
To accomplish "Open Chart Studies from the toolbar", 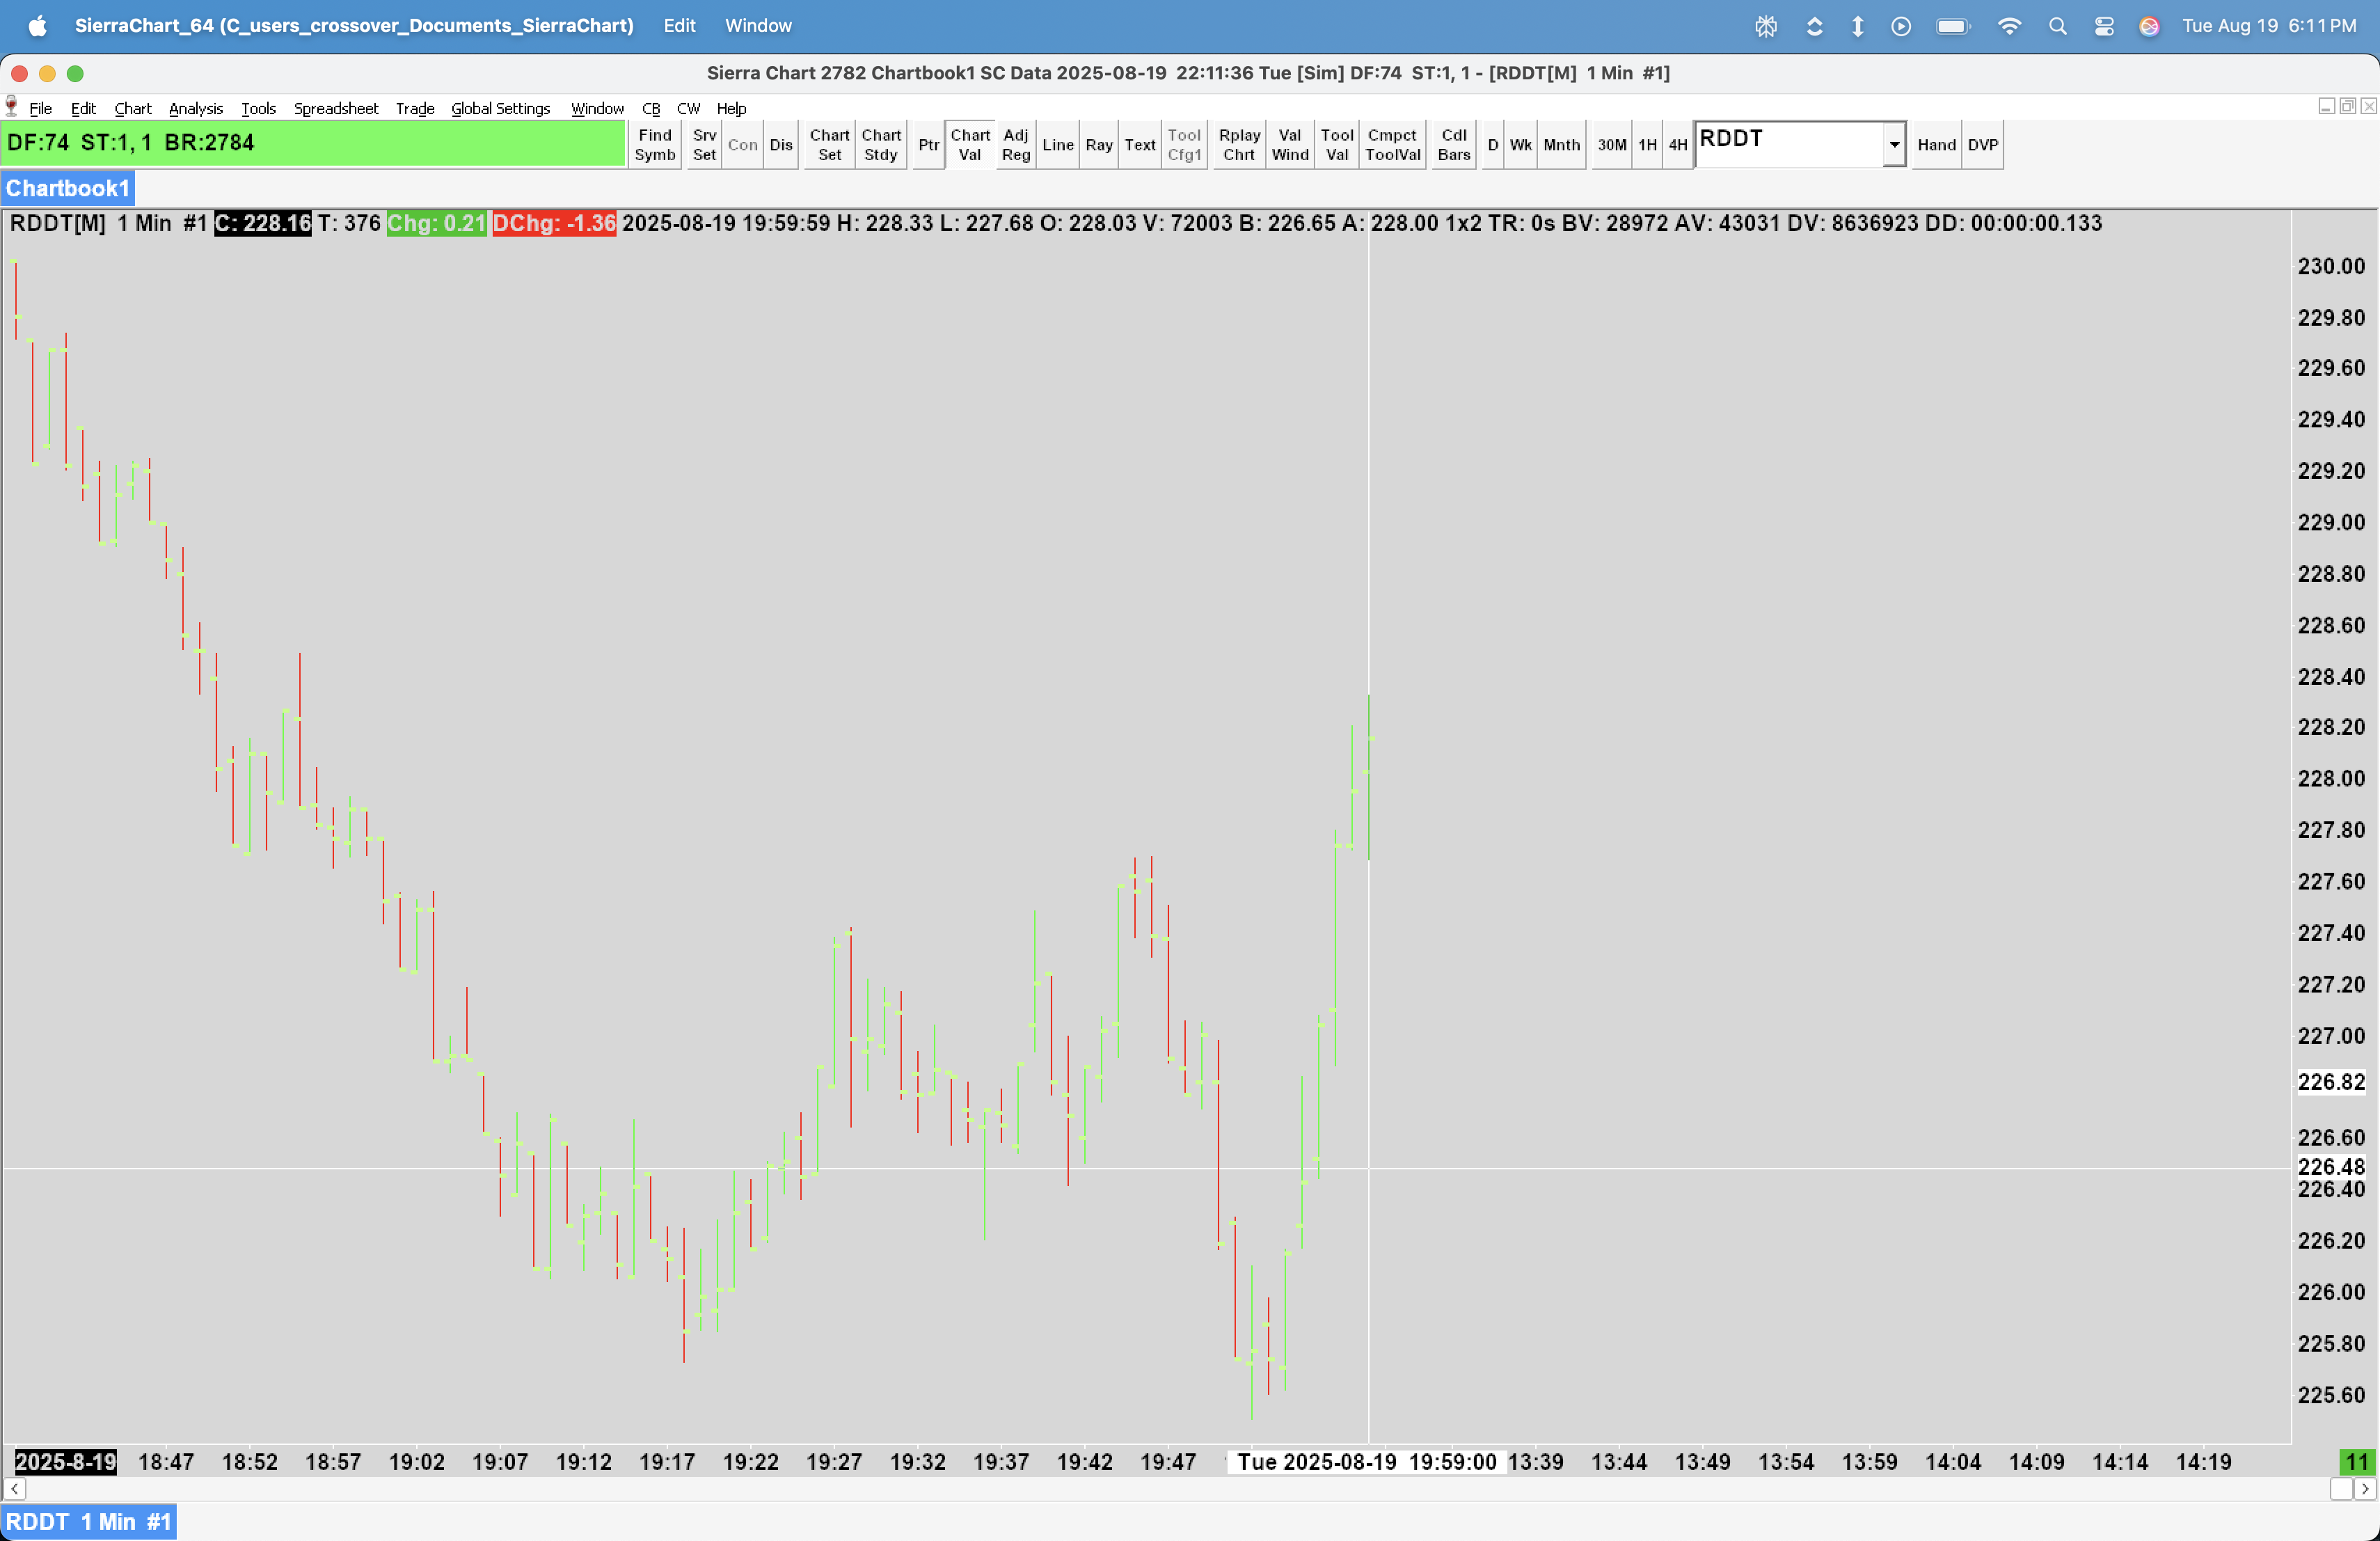I will click(x=880, y=144).
